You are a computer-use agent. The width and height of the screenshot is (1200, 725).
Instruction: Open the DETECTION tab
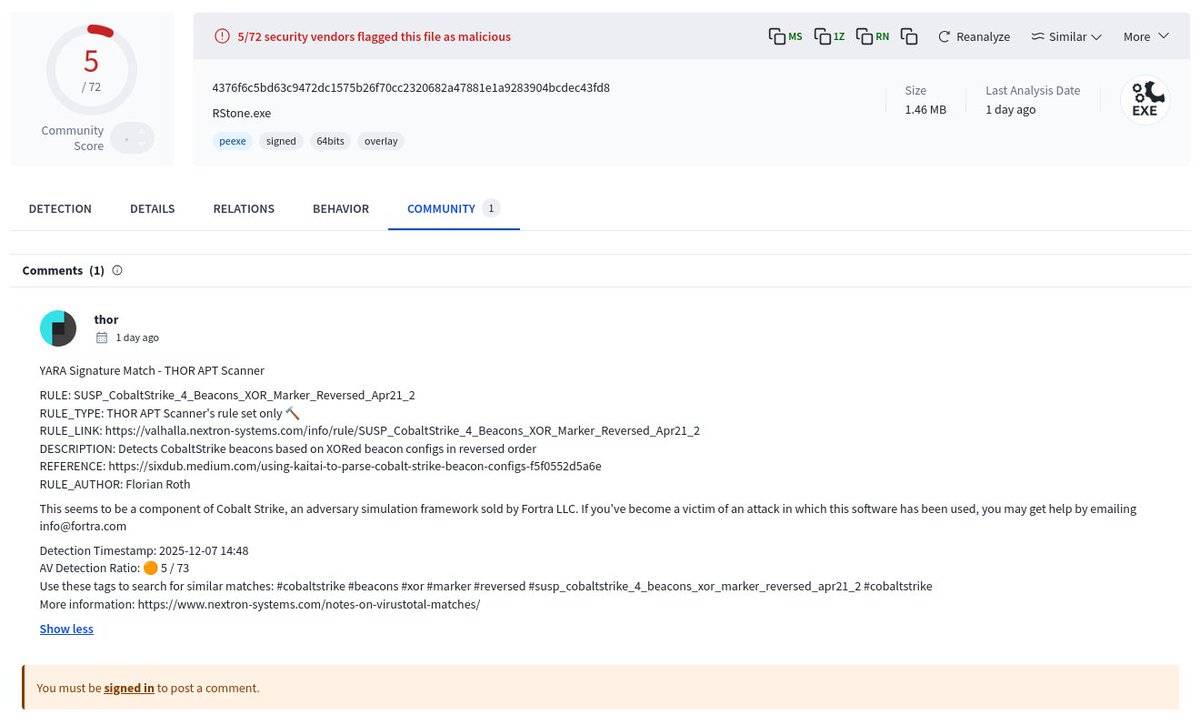click(60, 208)
